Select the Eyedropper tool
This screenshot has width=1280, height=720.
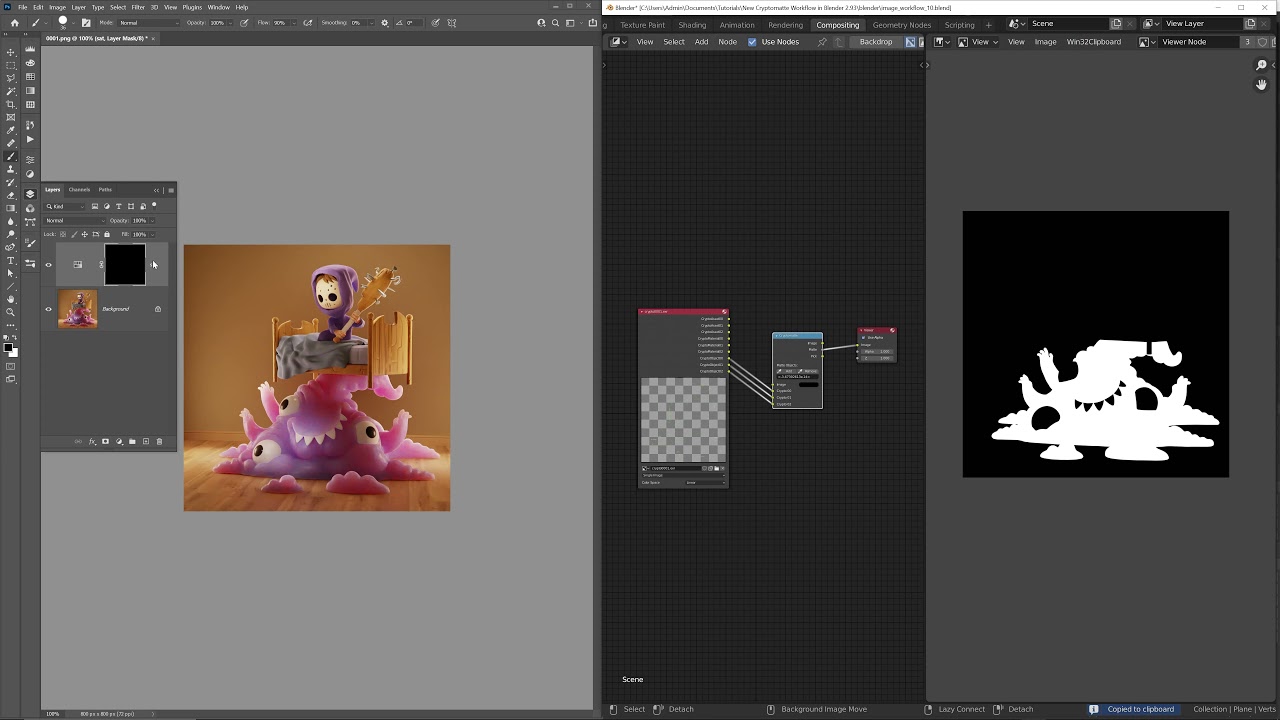pyautogui.click(x=10, y=130)
